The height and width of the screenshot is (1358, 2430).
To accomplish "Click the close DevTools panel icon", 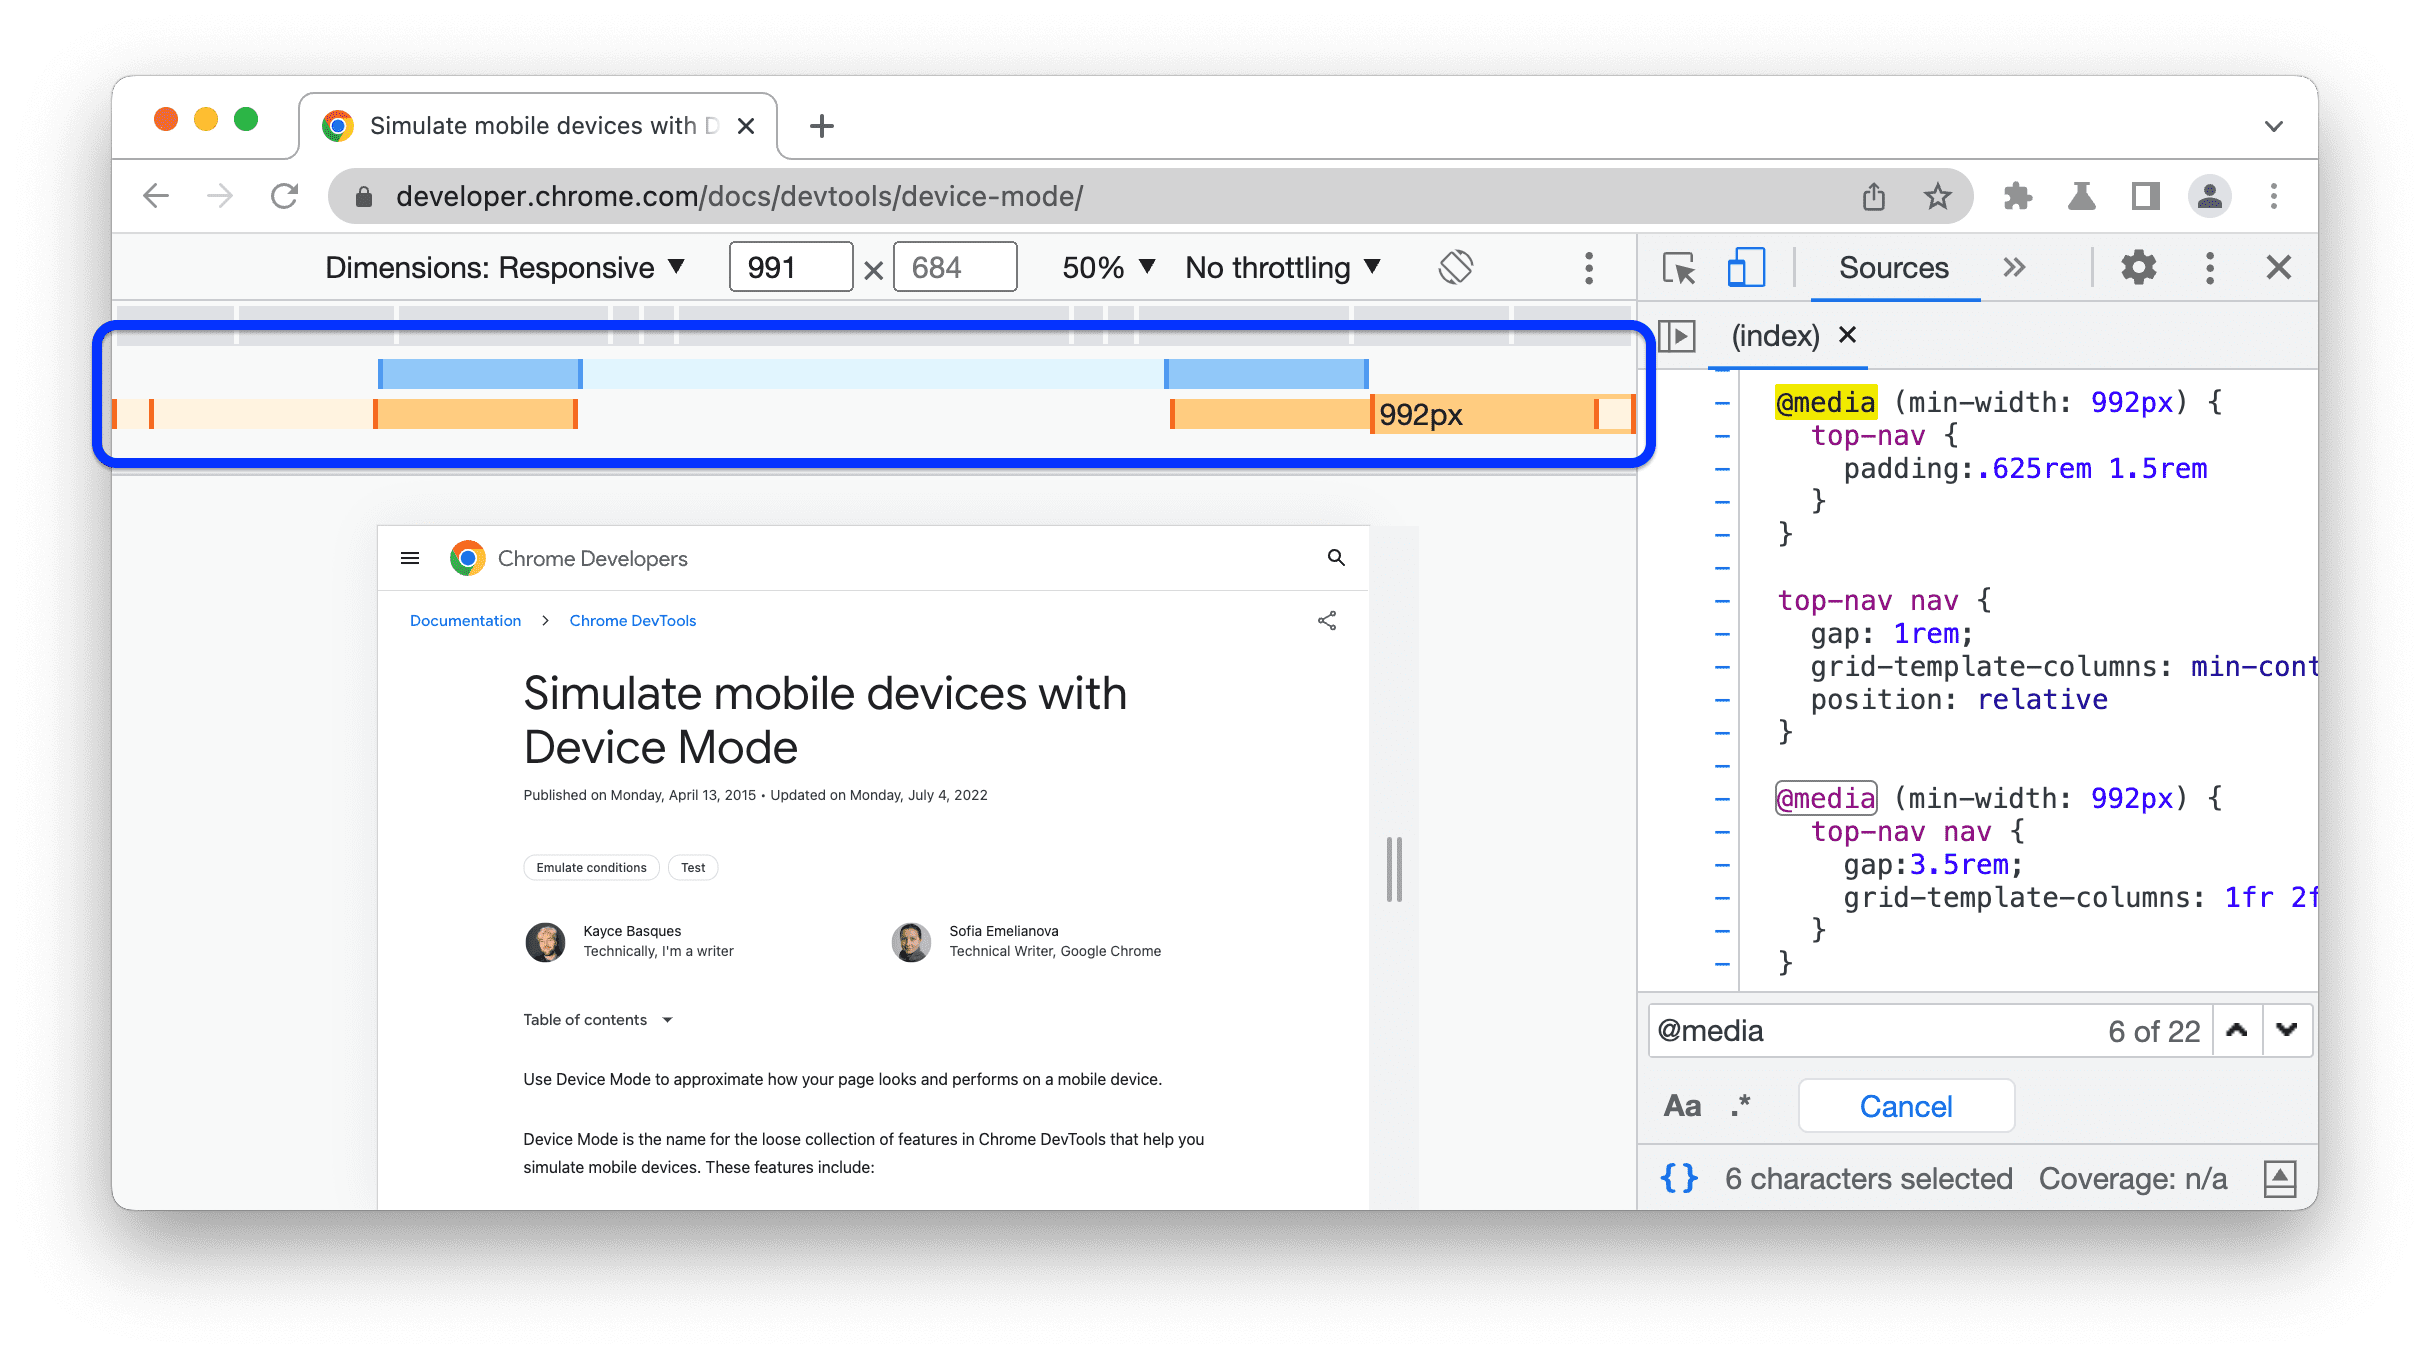I will 2271,267.
